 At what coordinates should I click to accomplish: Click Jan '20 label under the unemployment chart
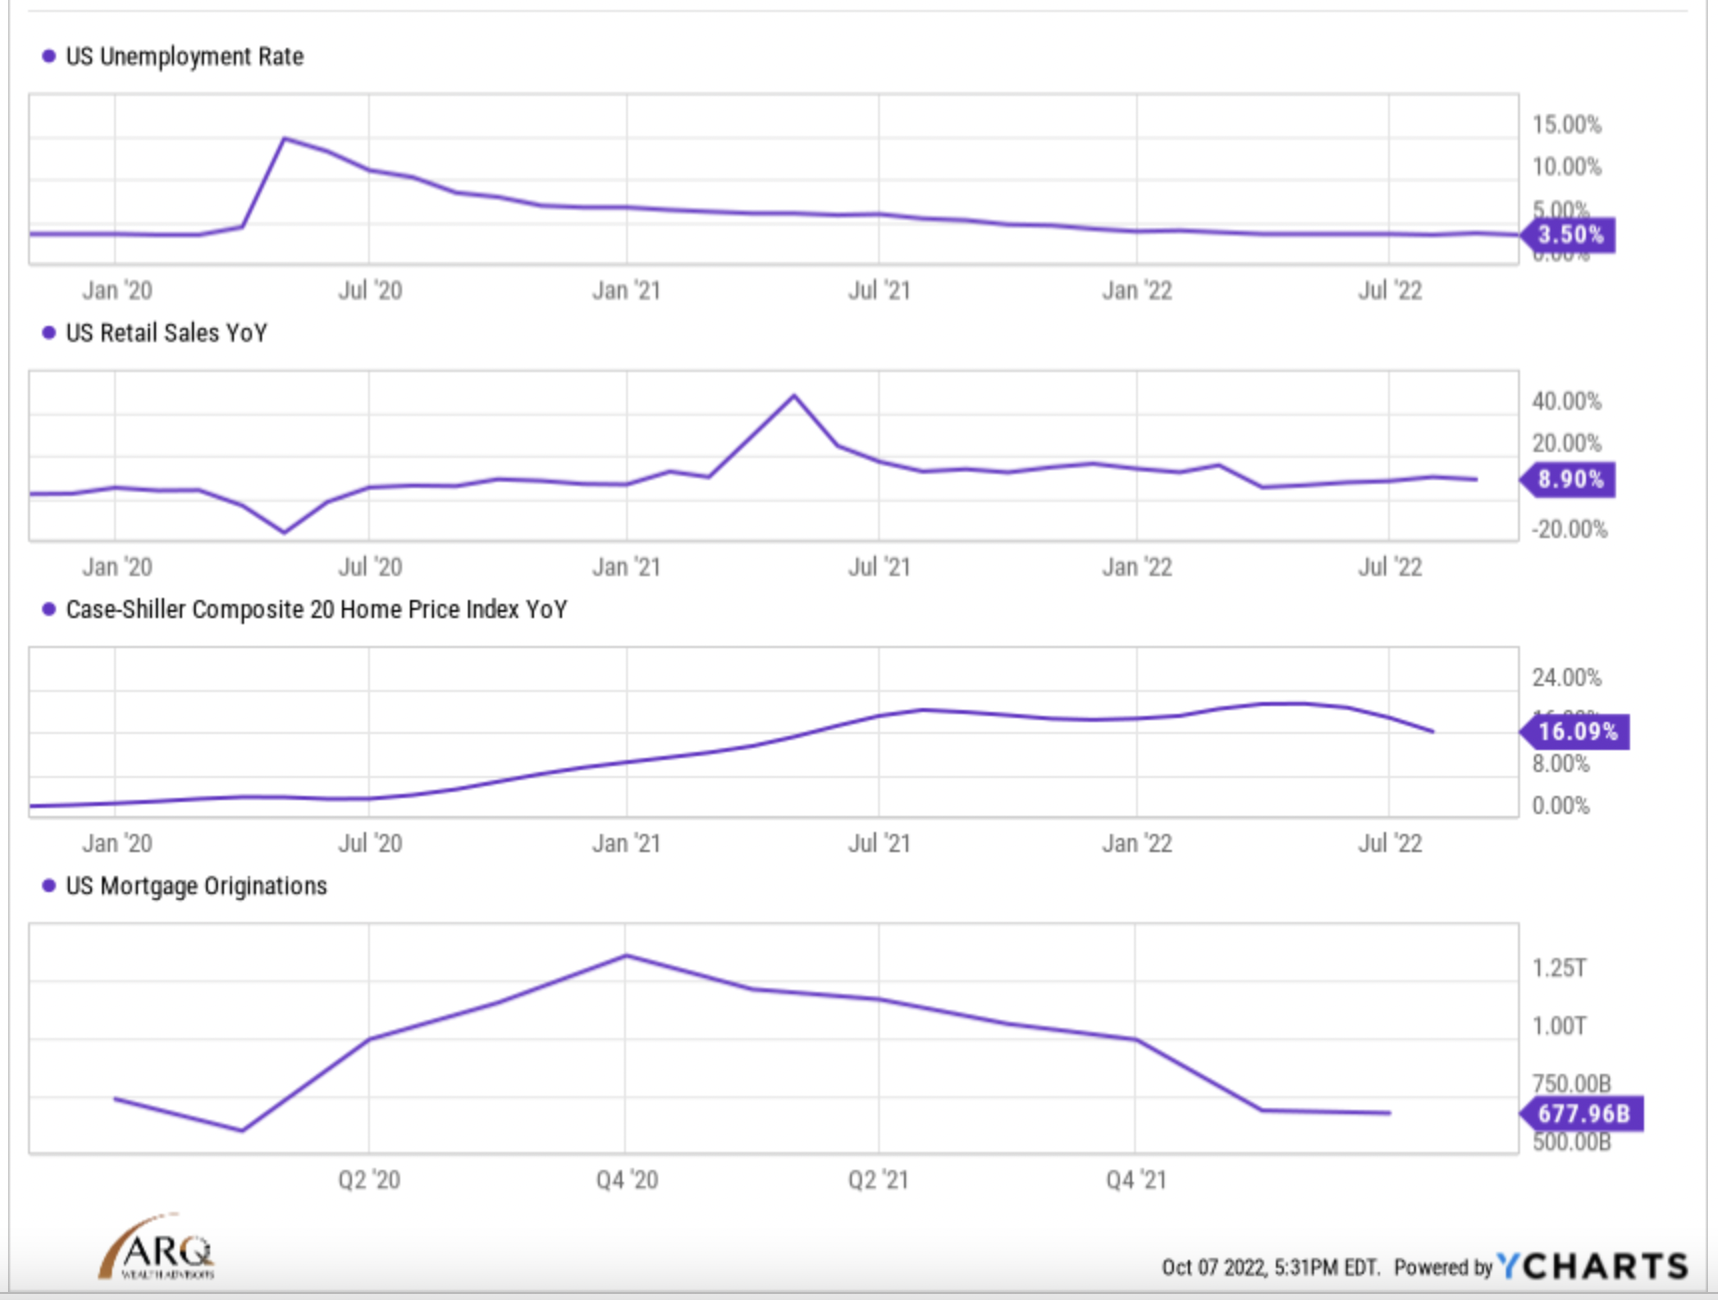coord(117,291)
